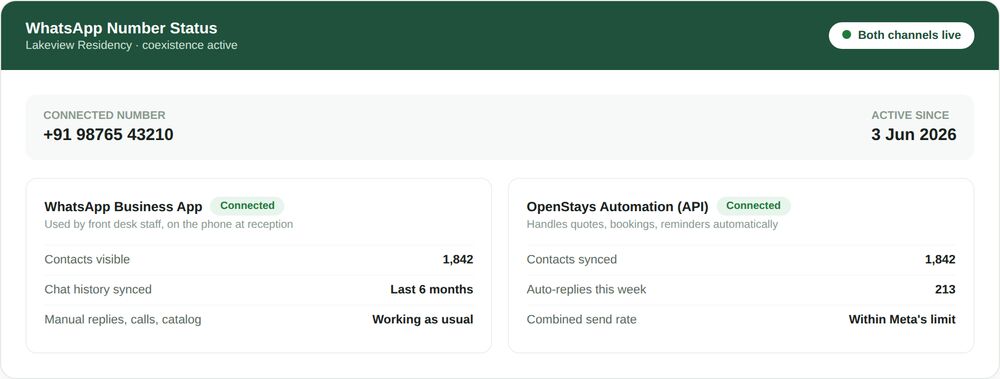Click the OpenStays Automation (API) title
The width and height of the screenshot is (1000, 379).
click(x=617, y=207)
